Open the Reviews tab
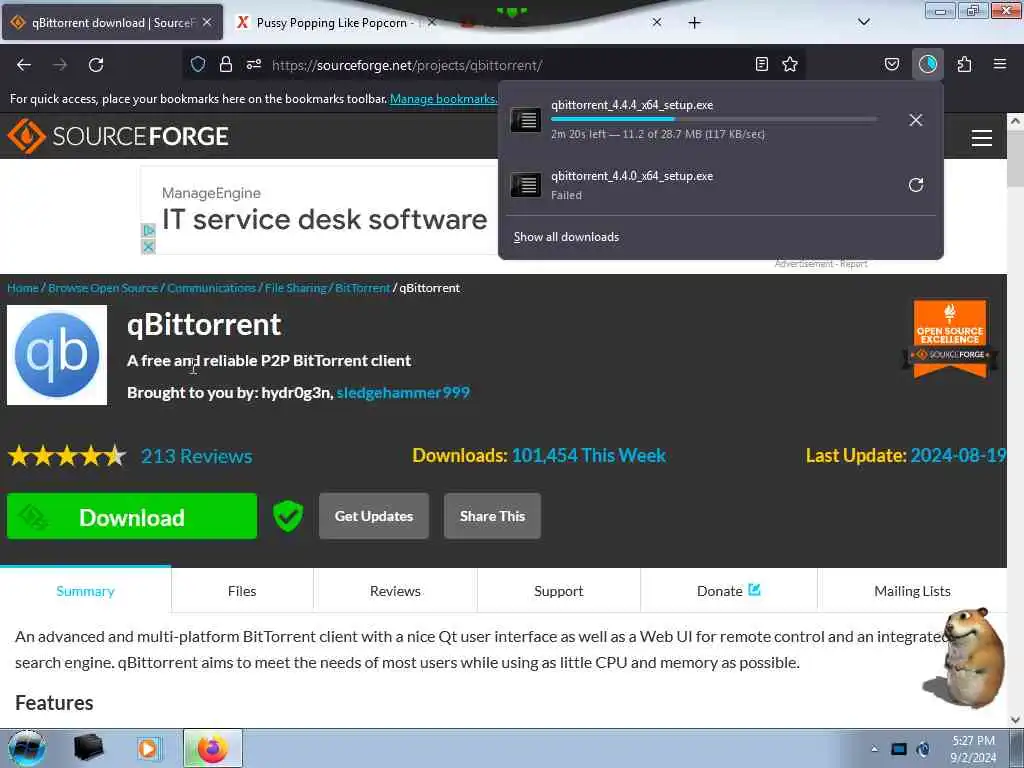The height and width of the screenshot is (768, 1024). (x=395, y=591)
